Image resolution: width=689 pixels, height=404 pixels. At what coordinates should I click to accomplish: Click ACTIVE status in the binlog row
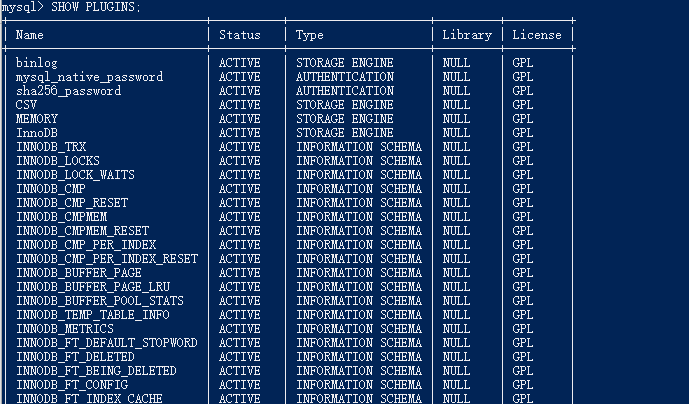[239, 63]
